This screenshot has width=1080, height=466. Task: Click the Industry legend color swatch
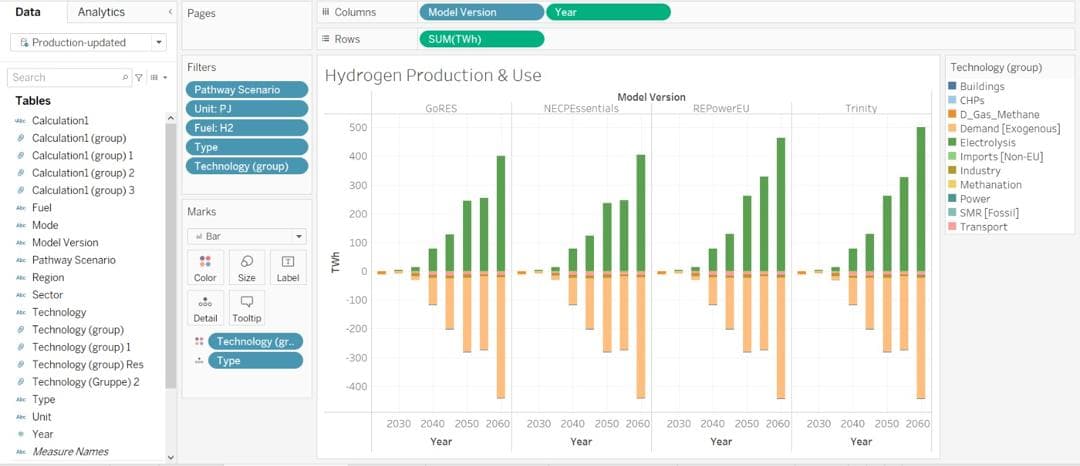952,171
